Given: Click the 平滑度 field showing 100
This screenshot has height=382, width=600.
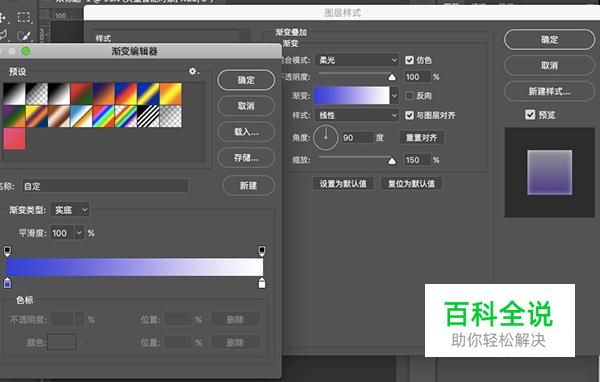Looking at the screenshot, I should click(62, 233).
